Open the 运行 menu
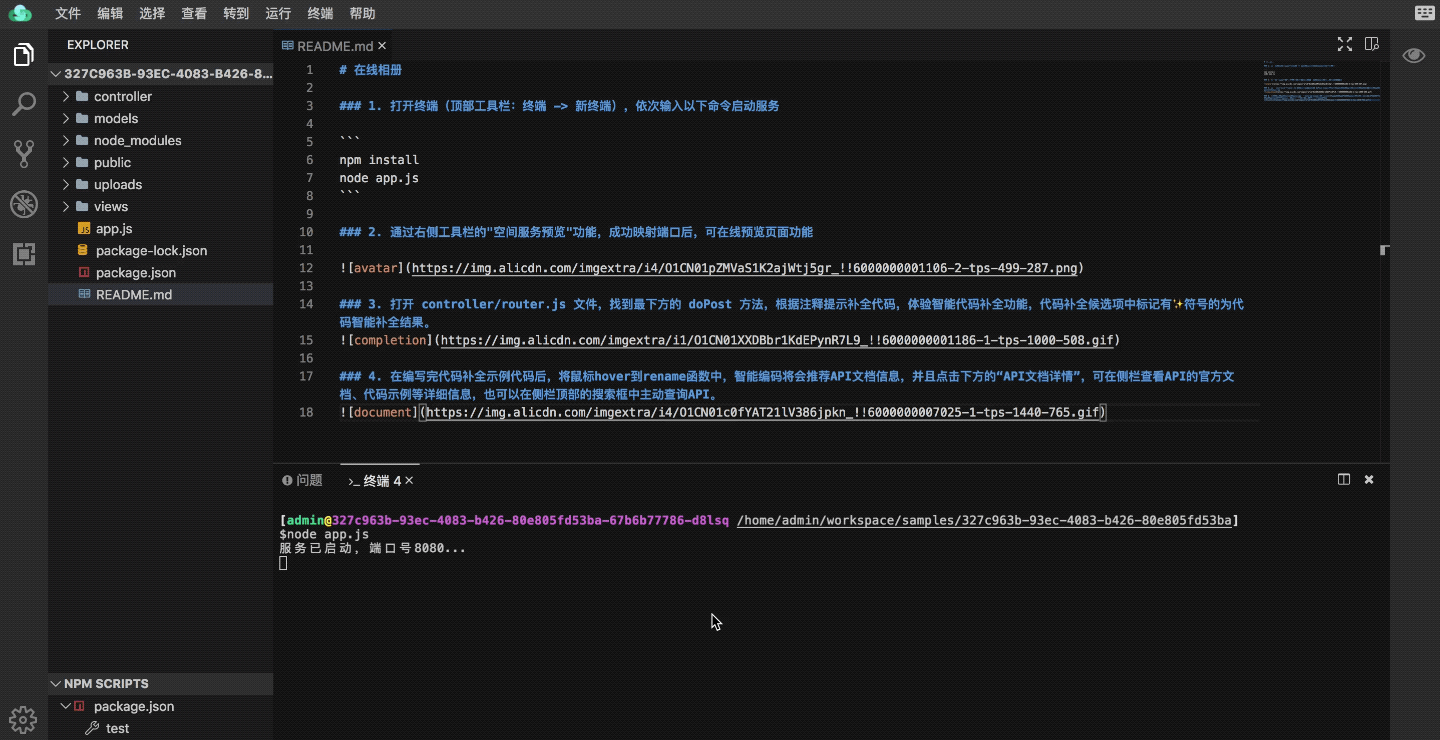This screenshot has width=1440, height=740. pyautogui.click(x=278, y=13)
